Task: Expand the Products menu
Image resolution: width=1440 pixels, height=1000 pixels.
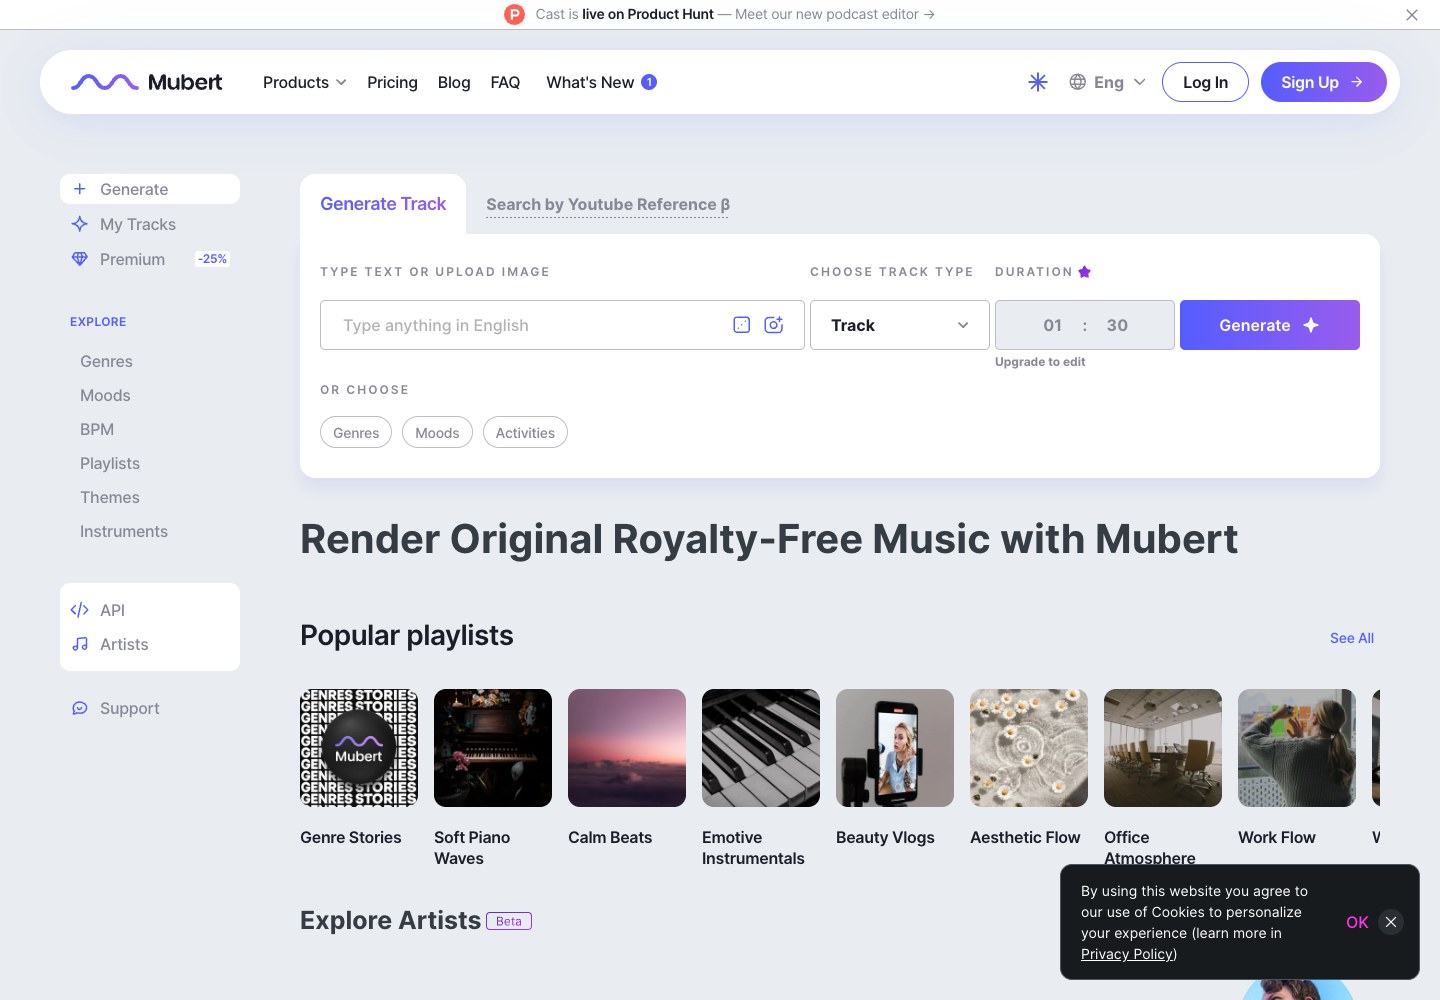Action: 304,82
